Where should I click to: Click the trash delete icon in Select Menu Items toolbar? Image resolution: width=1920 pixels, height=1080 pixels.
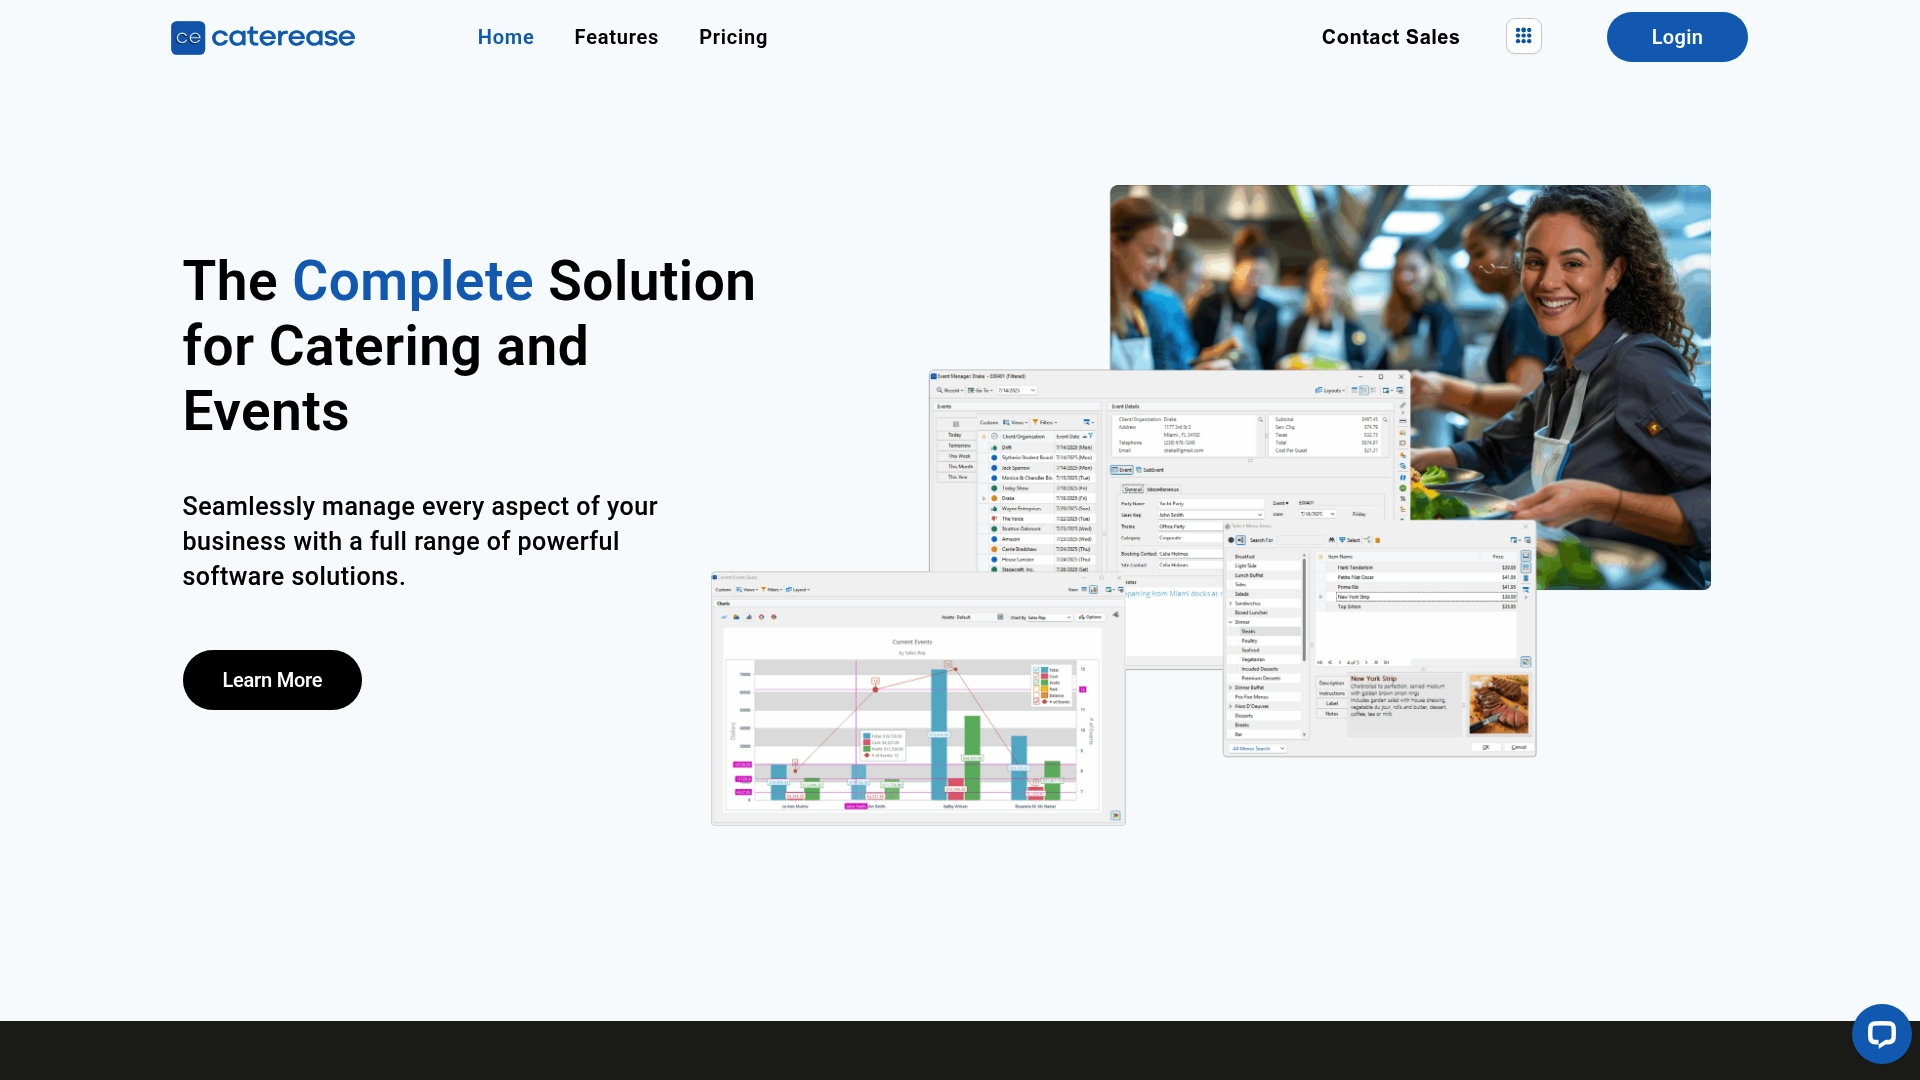click(1377, 540)
